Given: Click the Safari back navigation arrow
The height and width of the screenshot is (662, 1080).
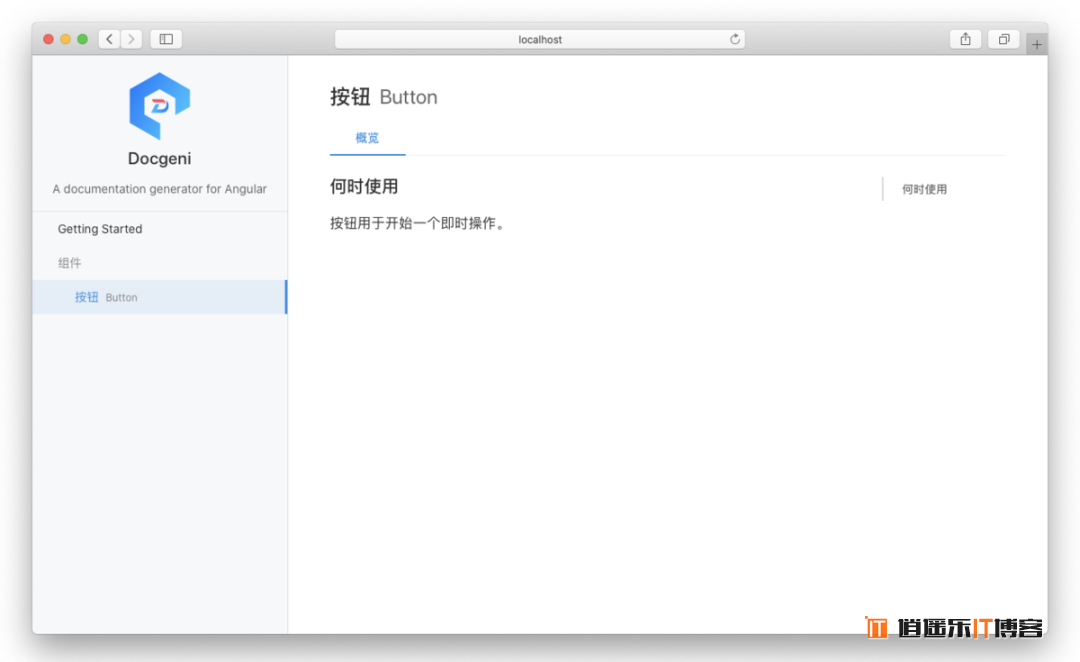Looking at the screenshot, I should (x=109, y=39).
